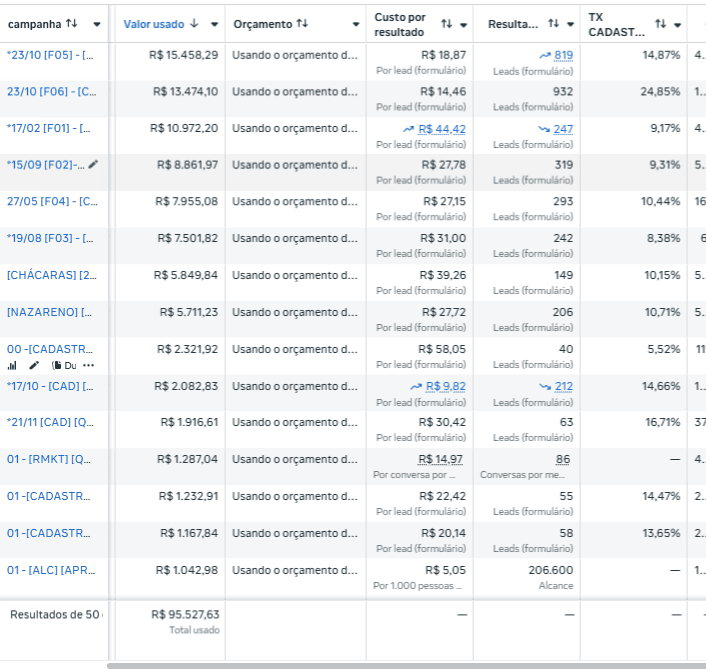This screenshot has width=706, height=672.
Task: Click the Valor usado column header
Action: tap(154, 23)
